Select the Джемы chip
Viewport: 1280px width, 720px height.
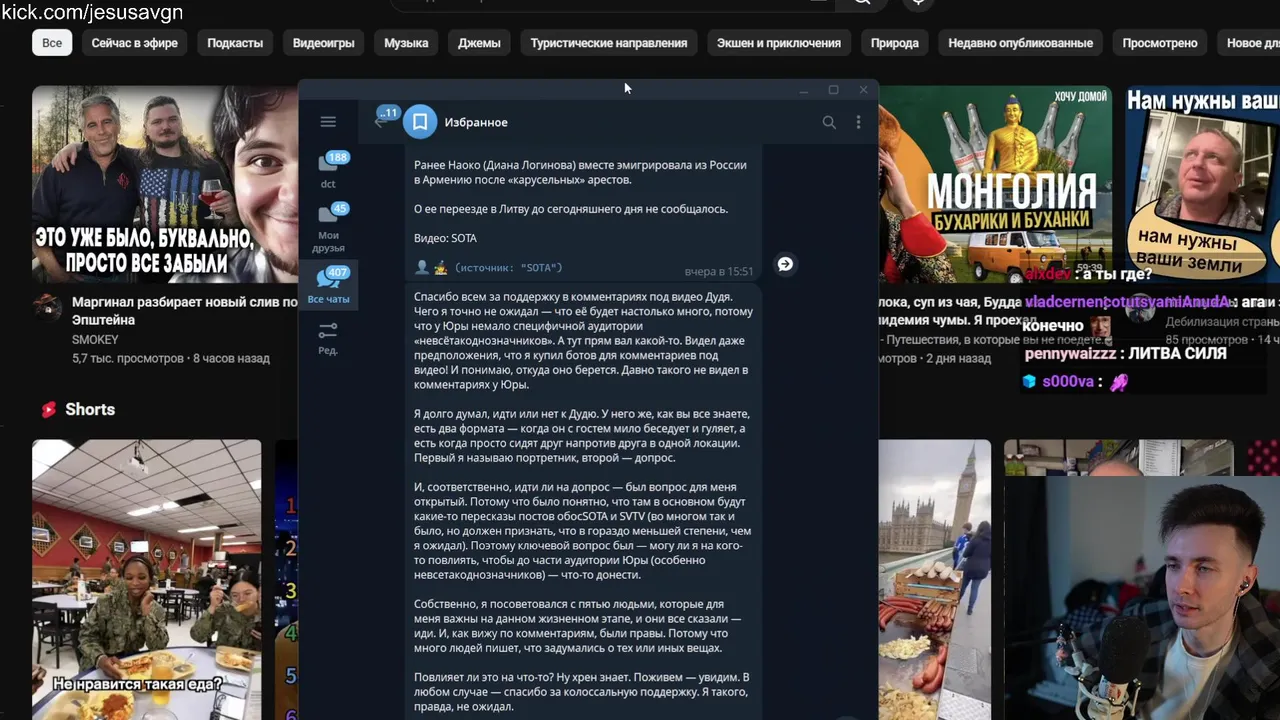pyautogui.click(x=479, y=43)
